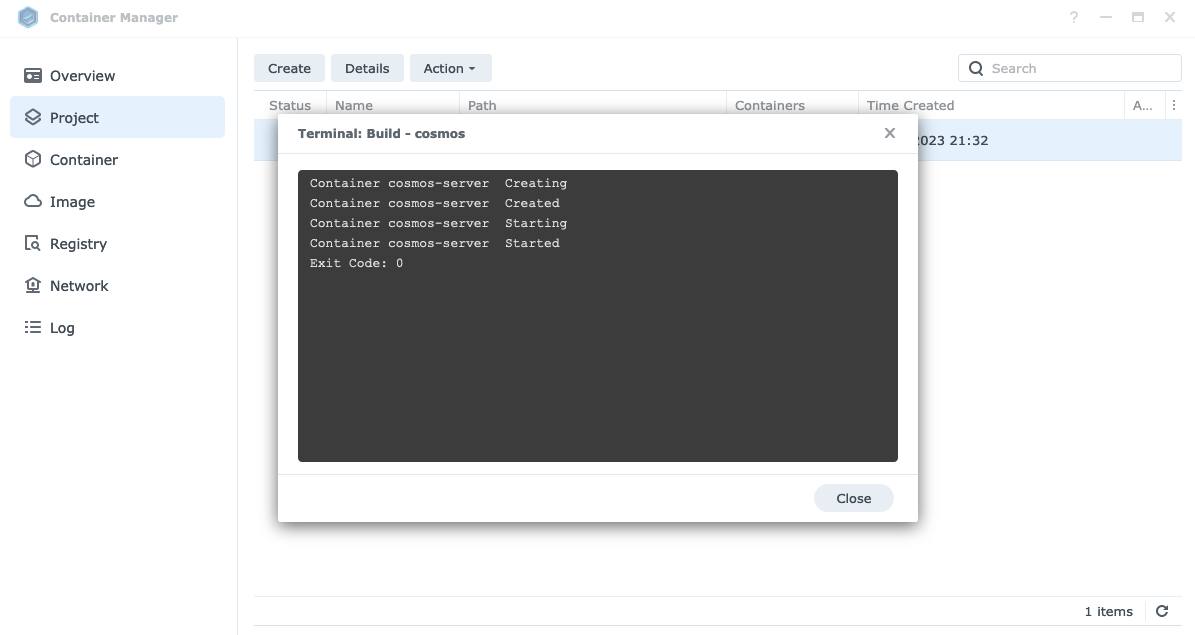Viewport: 1195px width, 635px height.
Task: Expand the Action dropdown menu
Action: click(450, 69)
